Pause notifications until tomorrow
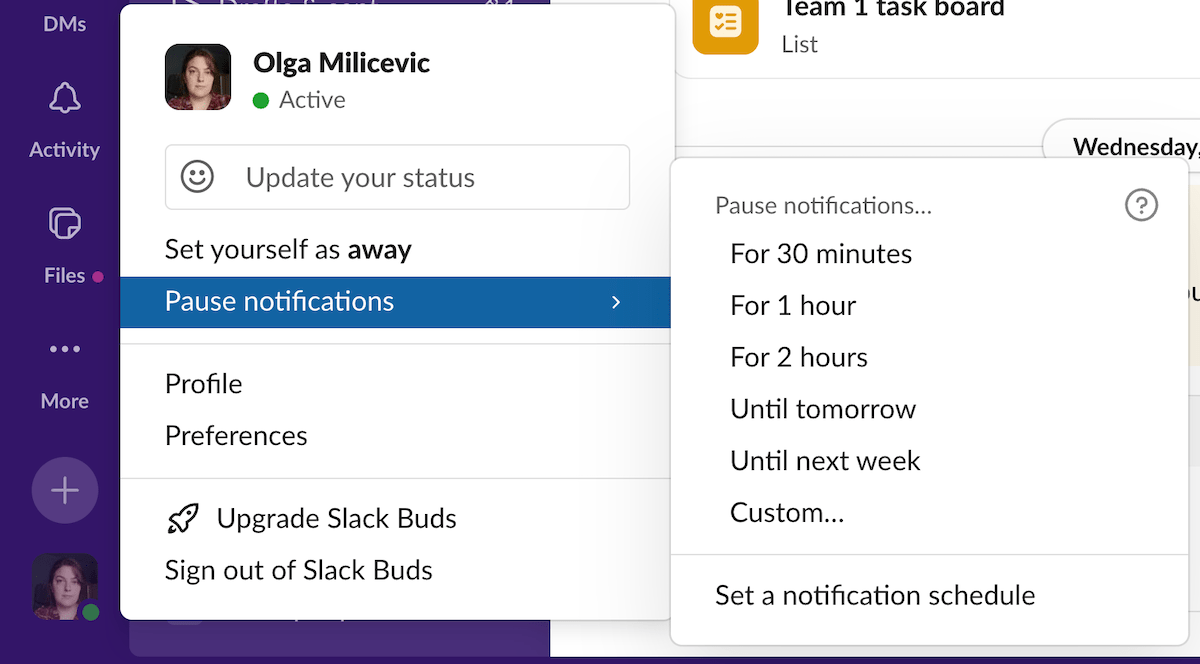Viewport: 1200px width, 664px height. [x=823, y=409]
